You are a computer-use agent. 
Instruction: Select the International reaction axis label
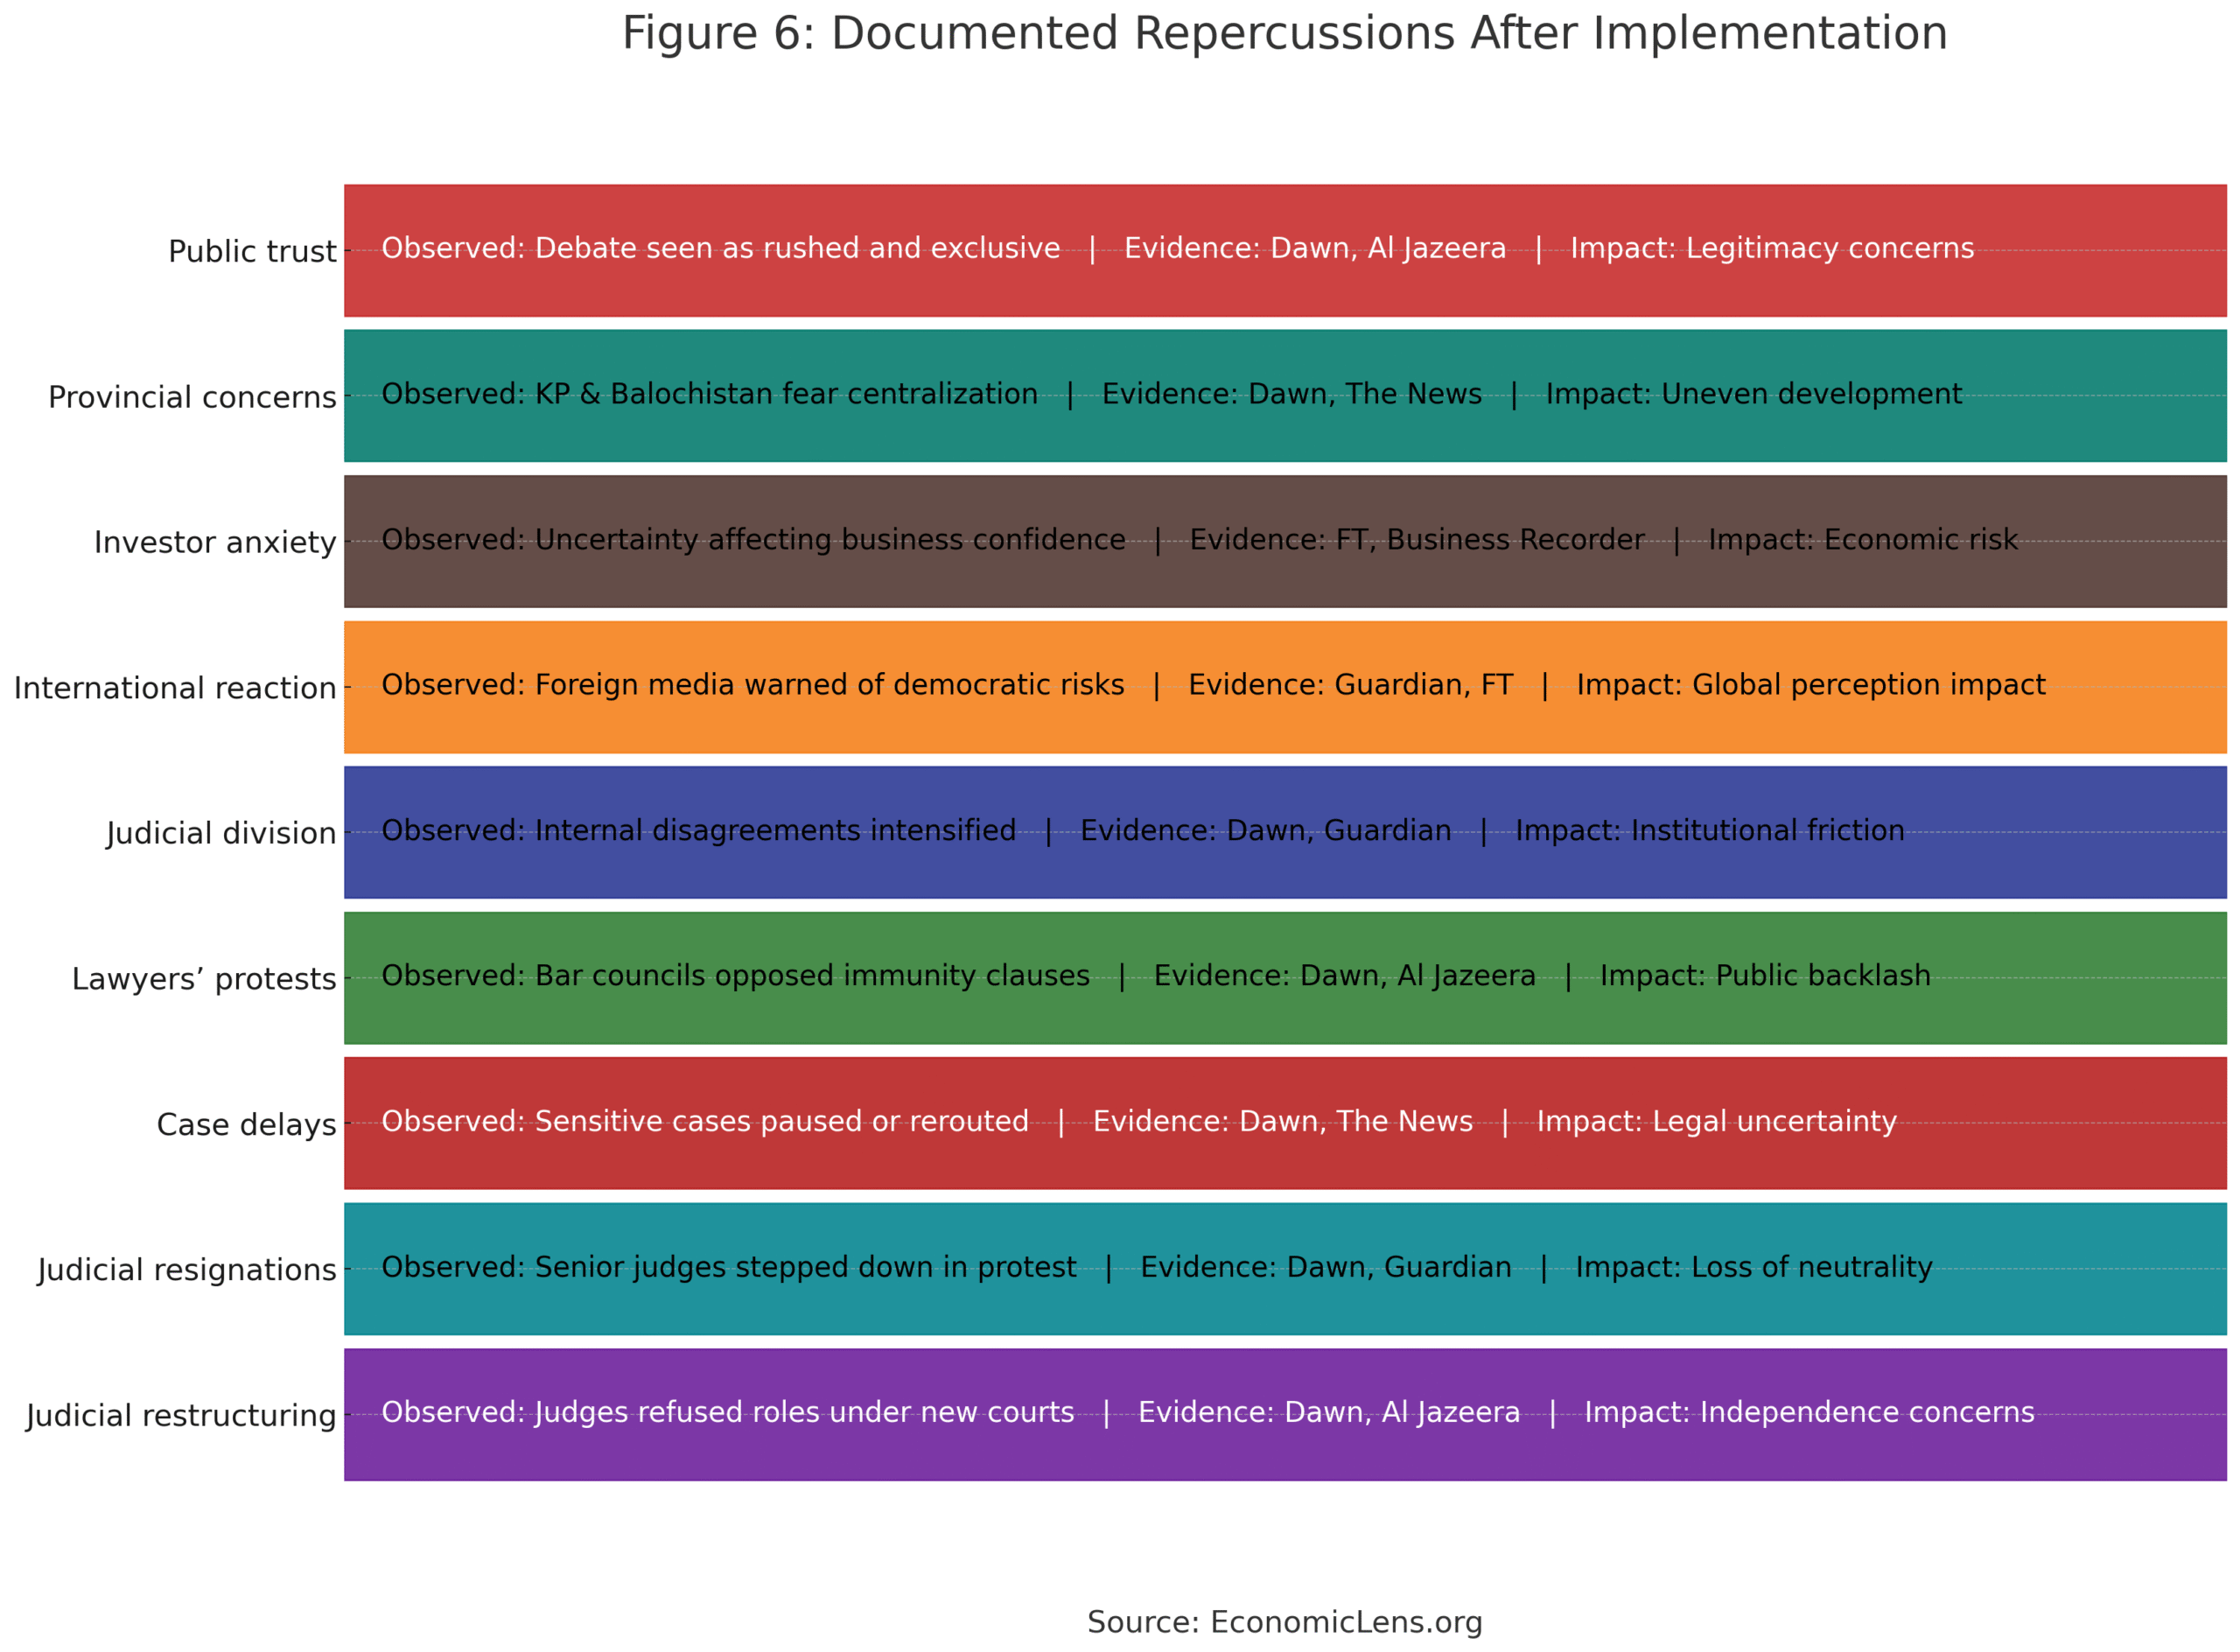(x=175, y=687)
